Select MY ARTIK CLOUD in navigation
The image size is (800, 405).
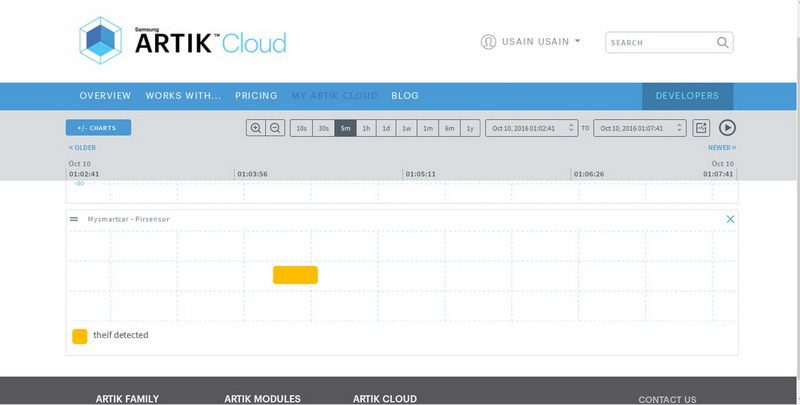[x=334, y=95]
